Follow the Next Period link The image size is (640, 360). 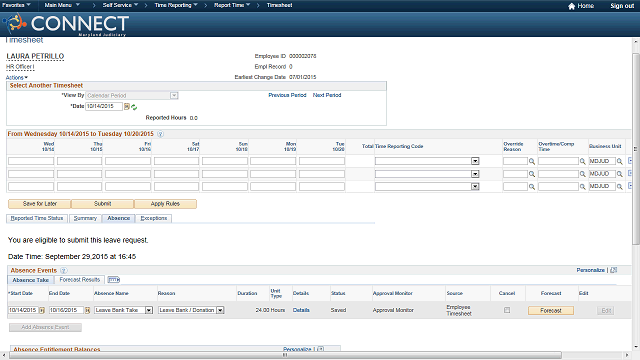[327, 95]
